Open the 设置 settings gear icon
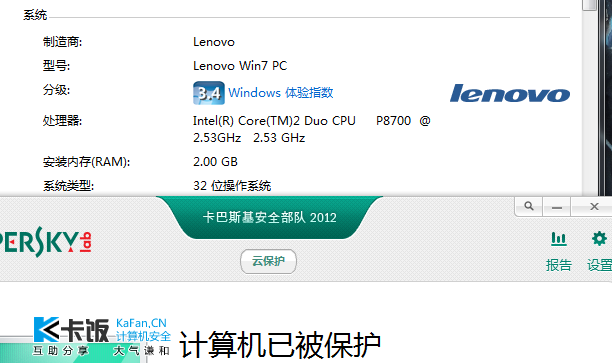Image resolution: width=612 pixels, height=363 pixels. click(x=600, y=238)
